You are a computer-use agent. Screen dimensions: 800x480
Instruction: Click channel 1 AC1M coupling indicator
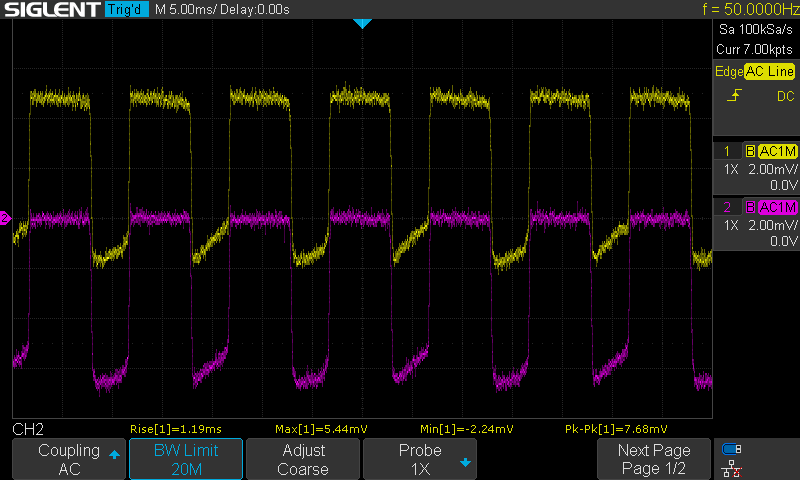[777, 151]
